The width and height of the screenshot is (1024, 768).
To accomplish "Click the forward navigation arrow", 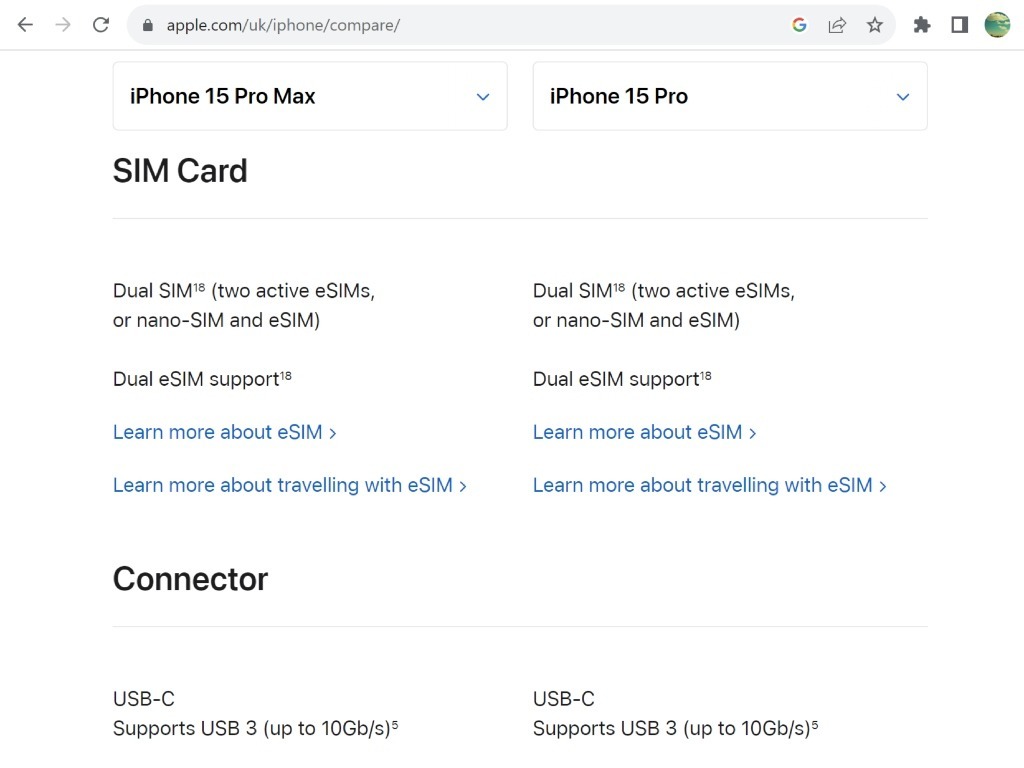I will 62,24.
